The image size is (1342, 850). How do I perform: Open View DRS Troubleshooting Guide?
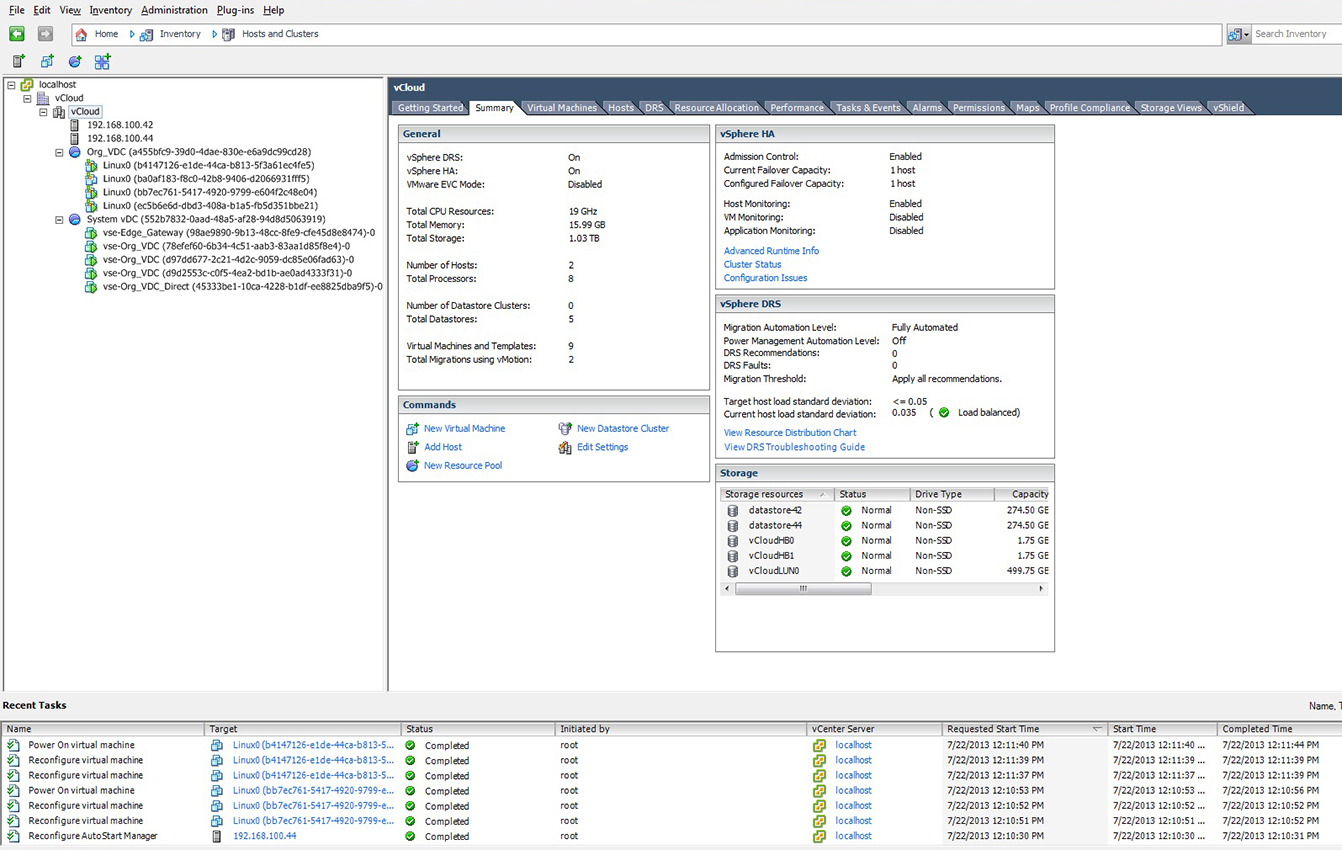pos(794,447)
